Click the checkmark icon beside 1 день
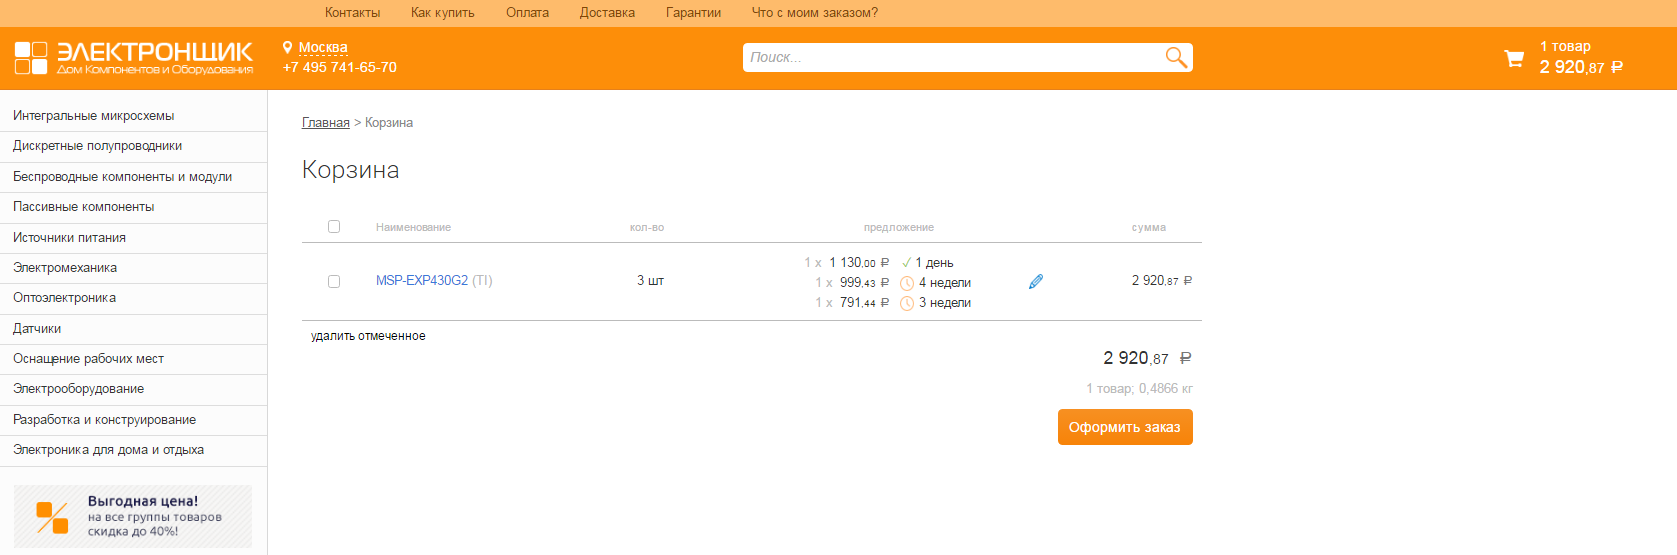The height and width of the screenshot is (555, 1677). click(x=907, y=263)
